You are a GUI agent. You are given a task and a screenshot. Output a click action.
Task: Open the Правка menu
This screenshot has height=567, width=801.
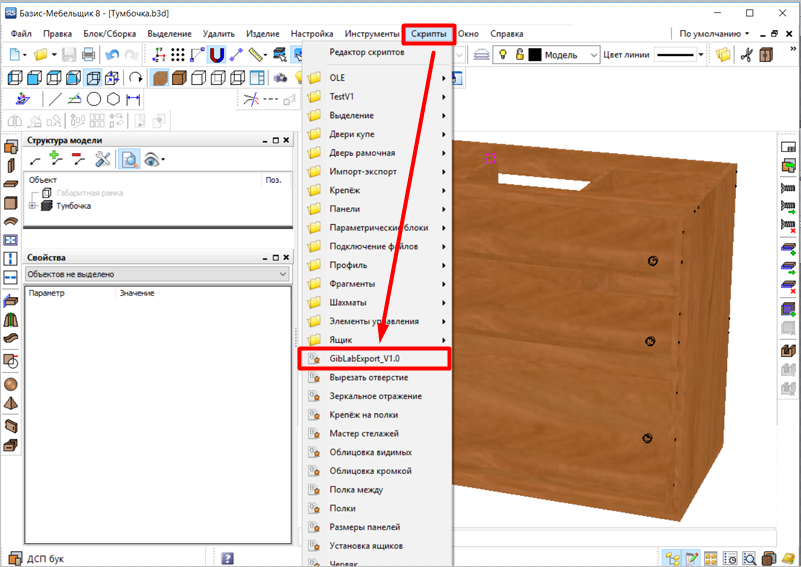tap(57, 34)
